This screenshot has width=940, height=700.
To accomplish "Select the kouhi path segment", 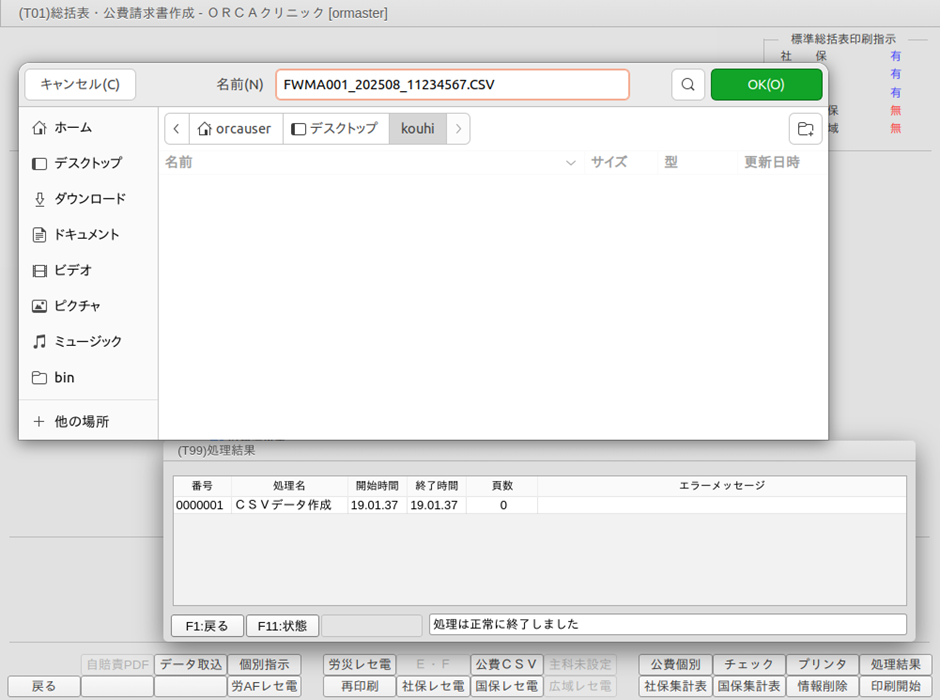I will click(417, 129).
